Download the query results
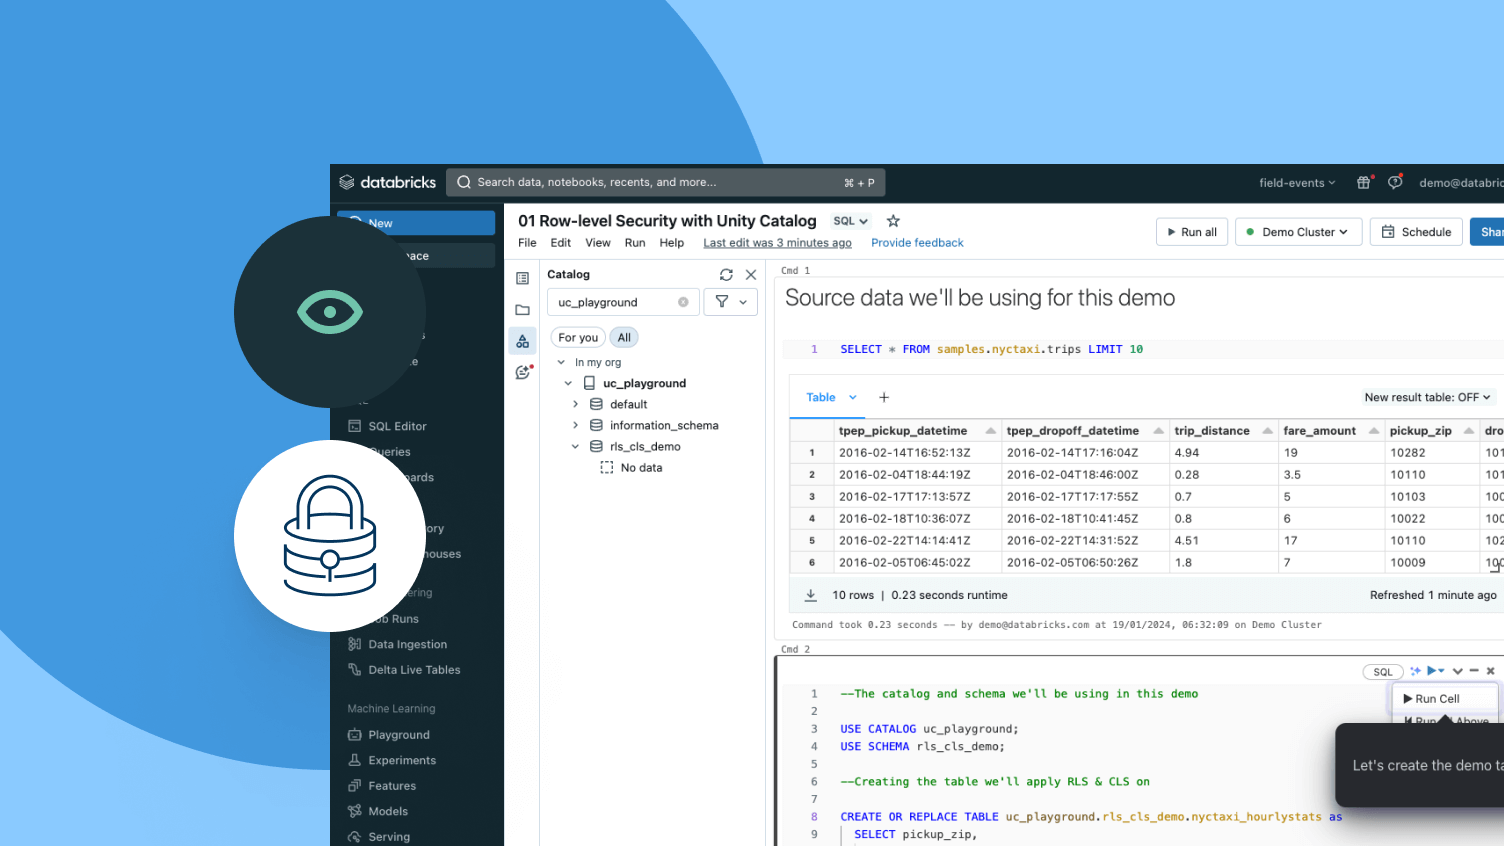This screenshot has width=1504, height=846. click(x=811, y=595)
